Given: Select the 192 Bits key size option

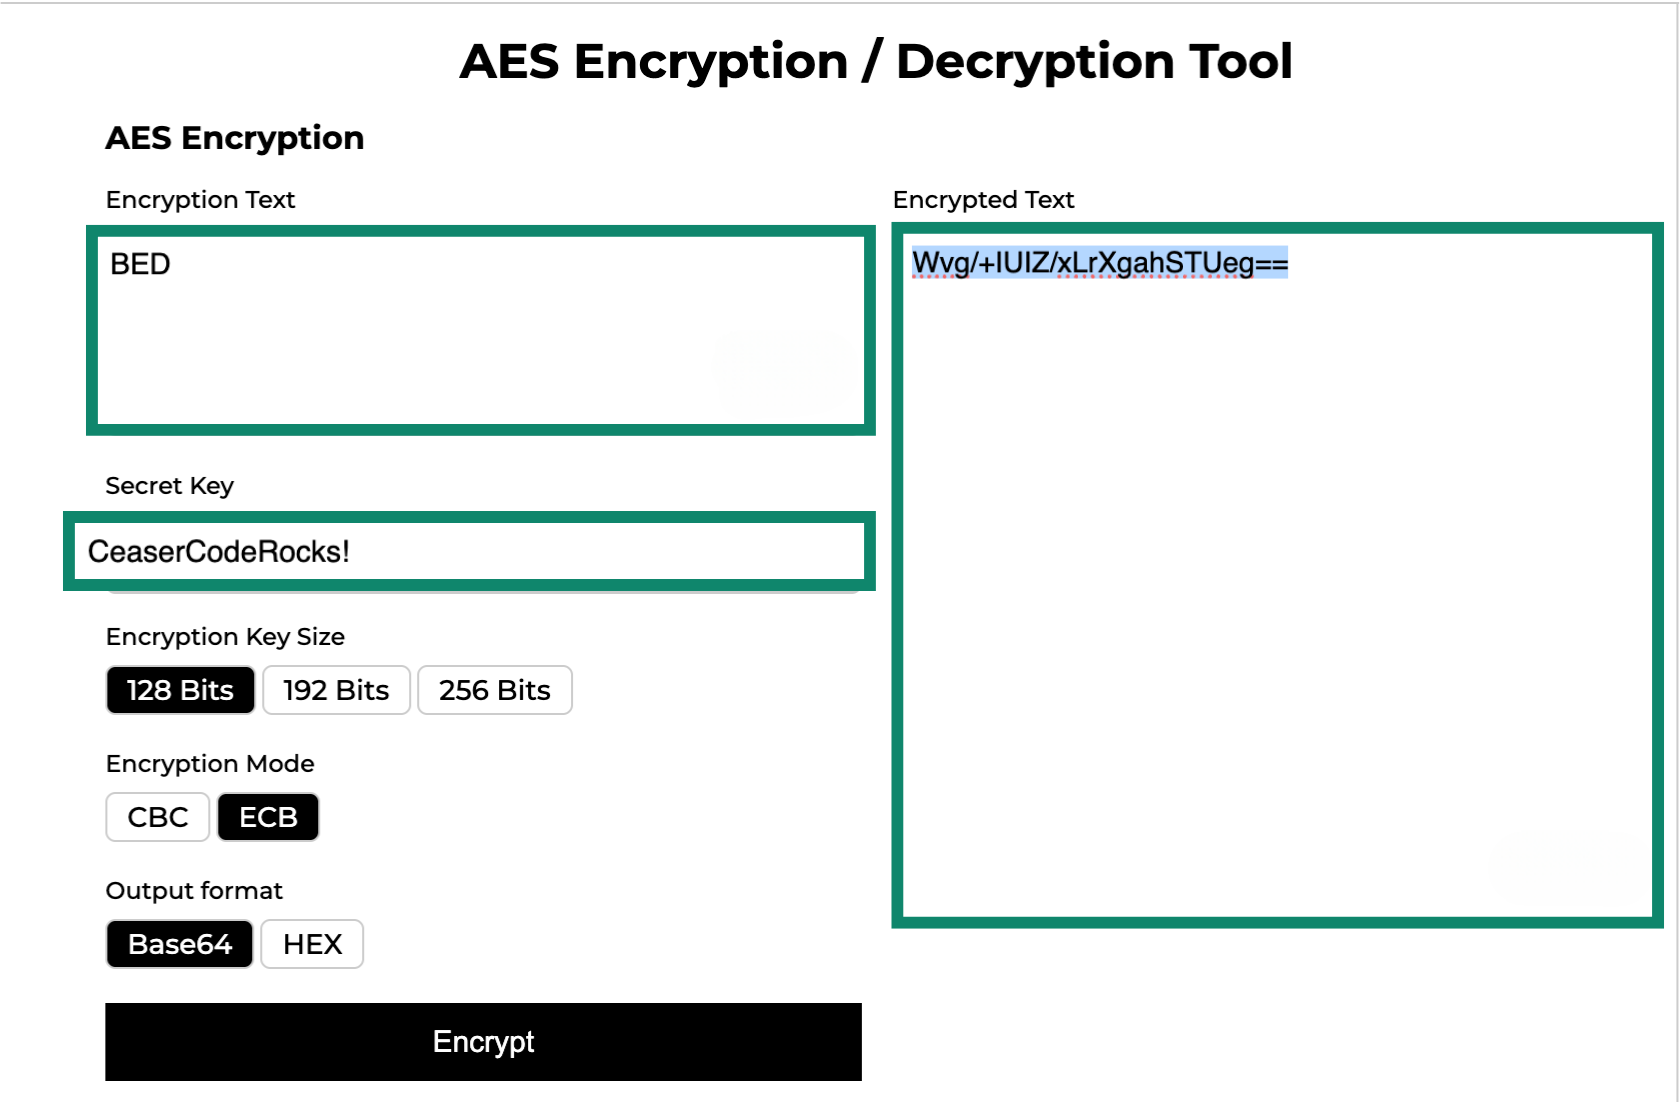Looking at the screenshot, I should pos(336,690).
